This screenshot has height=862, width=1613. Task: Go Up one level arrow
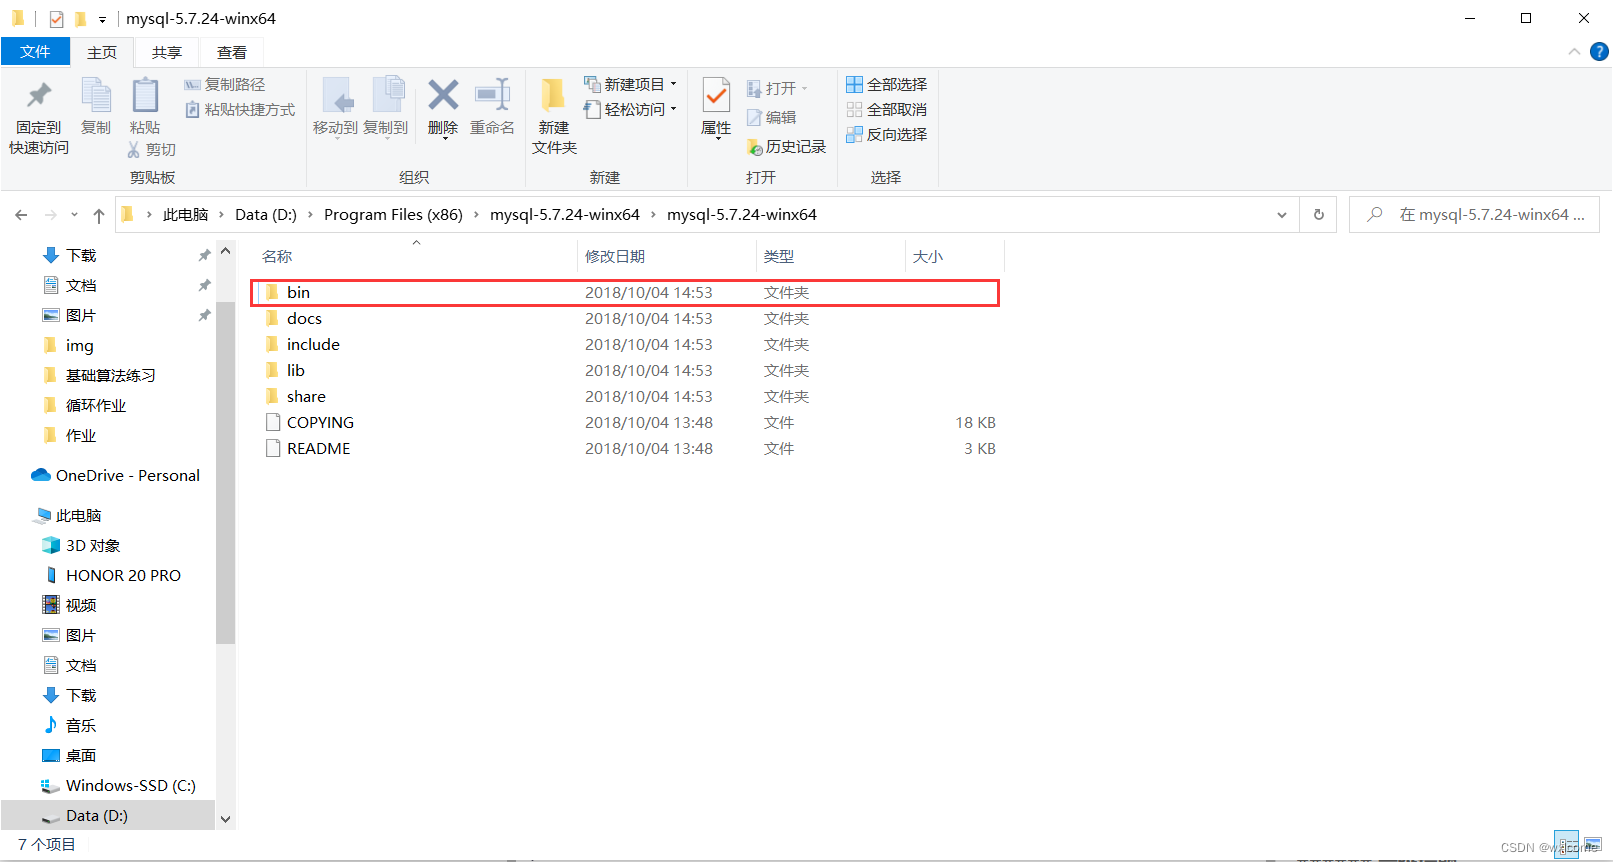[x=99, y=215]
